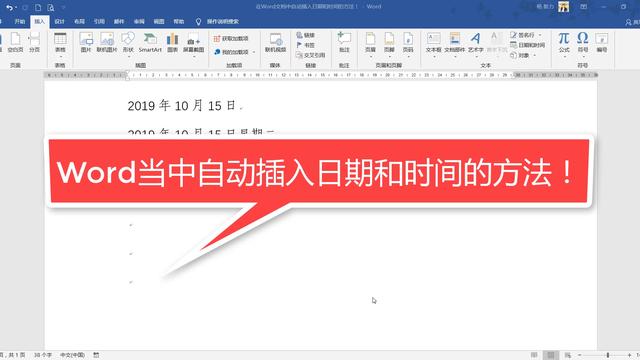This screenshot has height=360, width=640.
Task: Insert a chart (图表)
Action: coord(172,43)
